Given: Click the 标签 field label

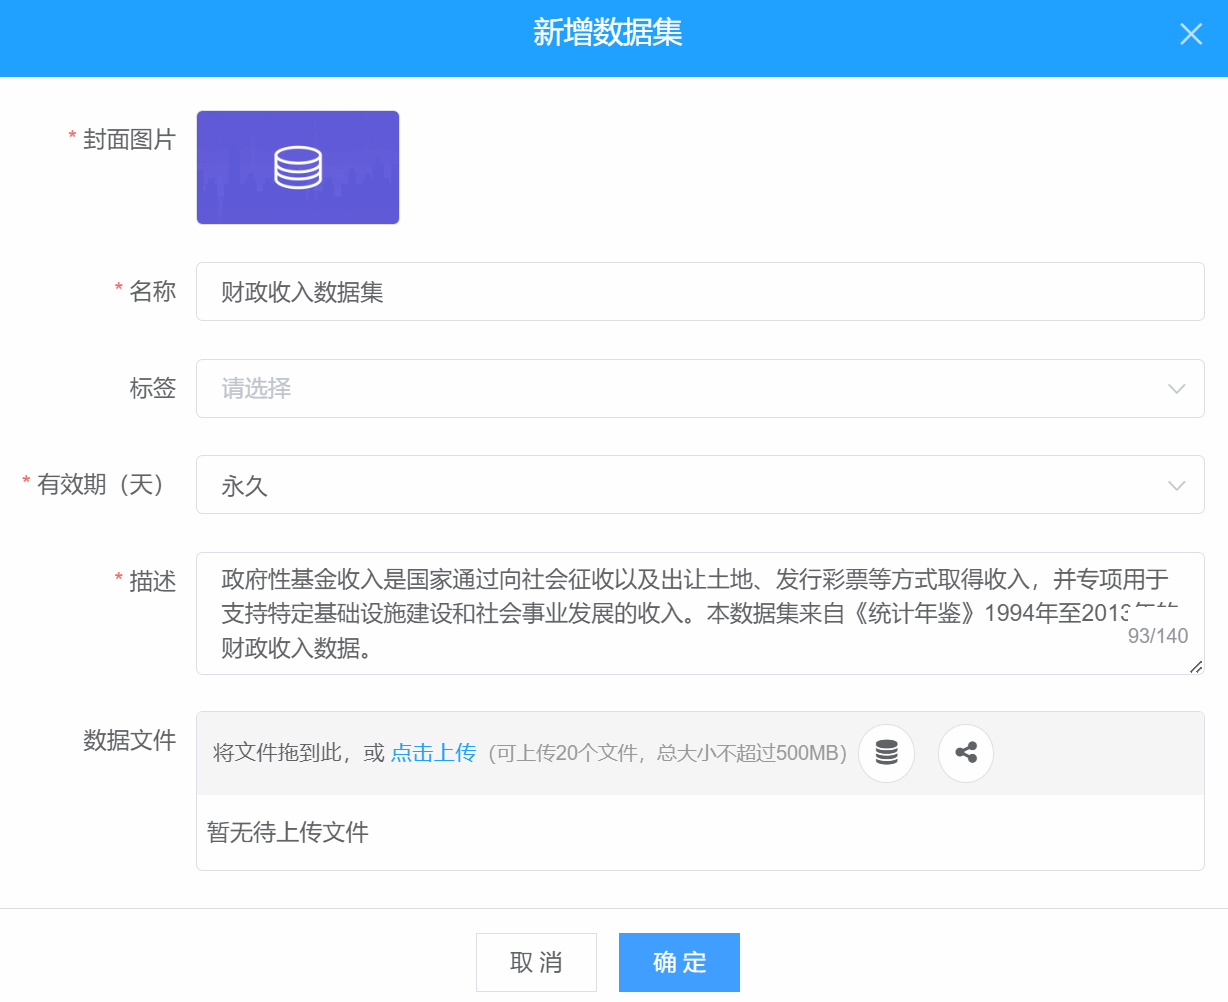Looking at the screenshot, I should pos(153,388).
